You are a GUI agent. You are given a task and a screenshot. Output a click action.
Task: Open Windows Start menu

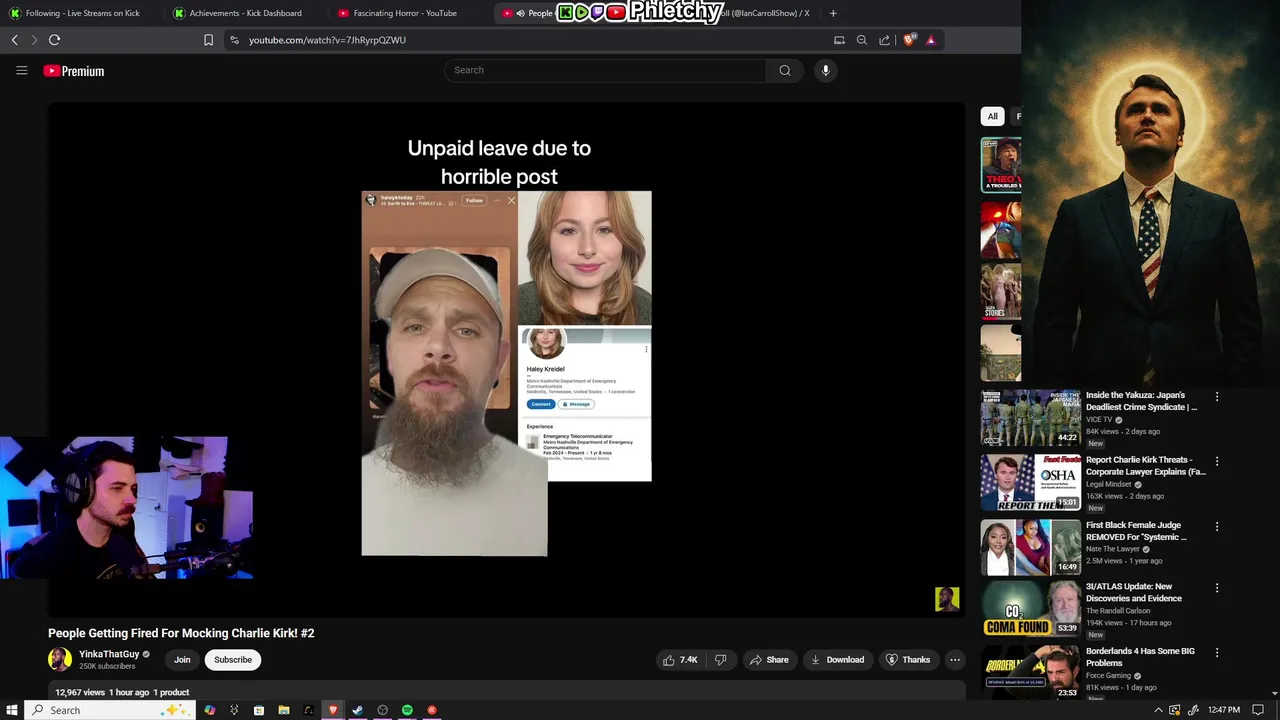[12, 710]
